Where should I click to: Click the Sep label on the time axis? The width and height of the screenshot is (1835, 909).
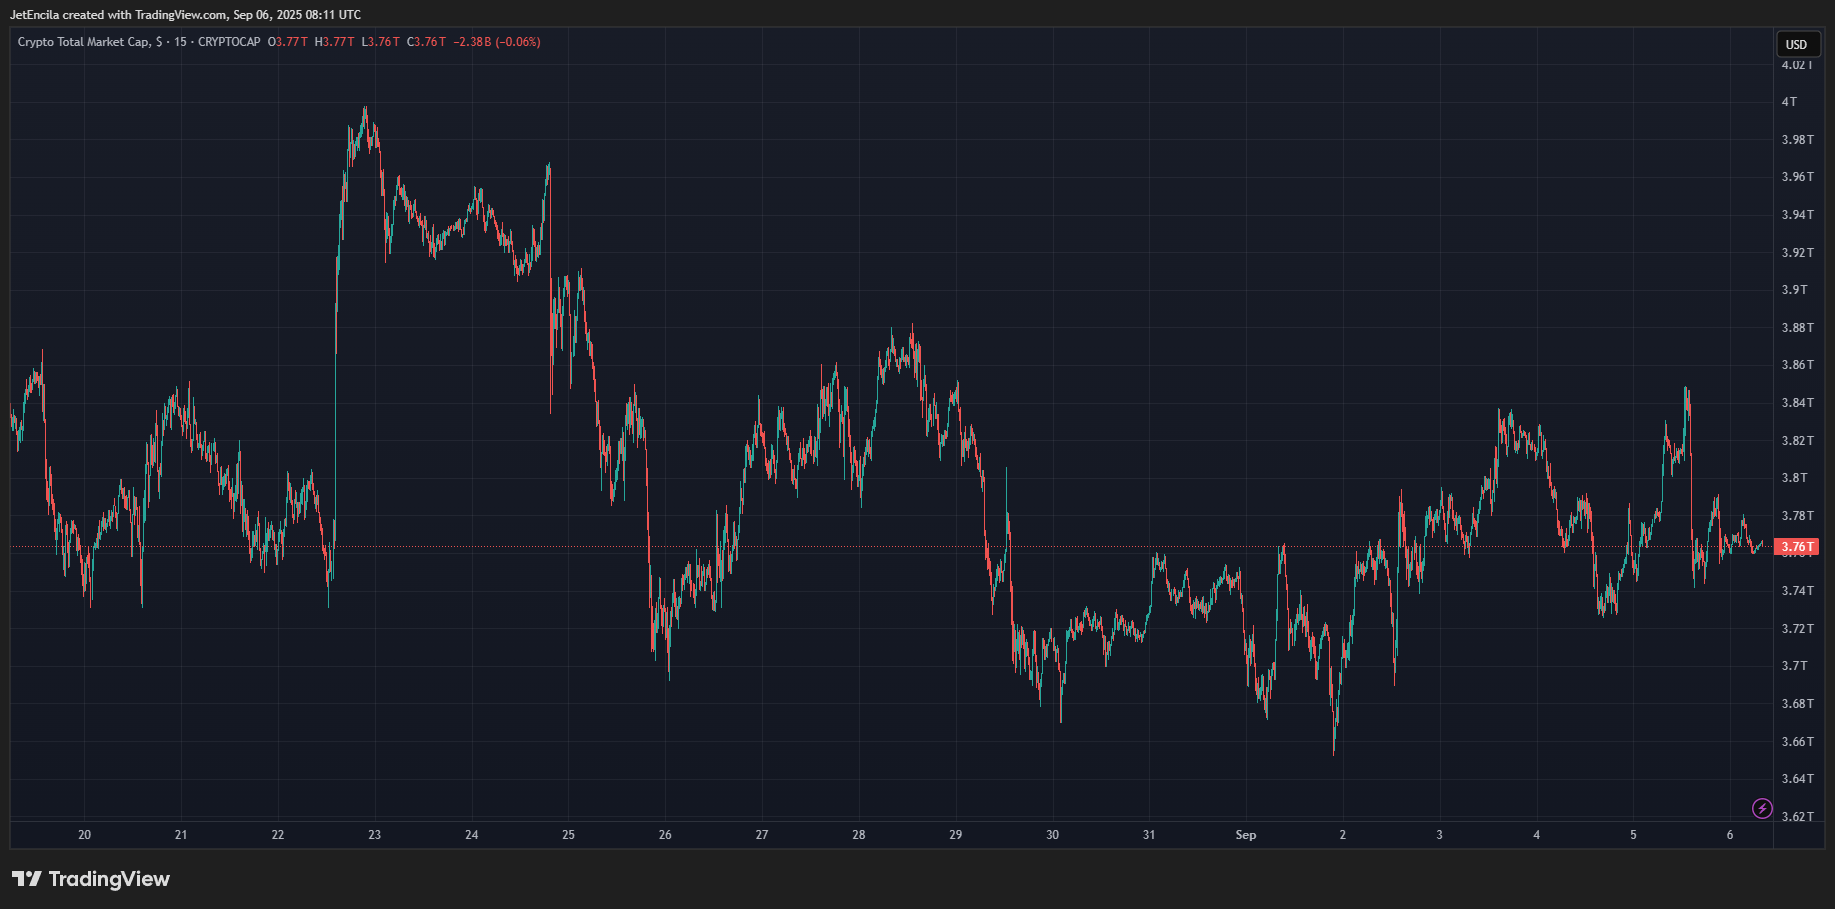click(x=1246, y=835)
